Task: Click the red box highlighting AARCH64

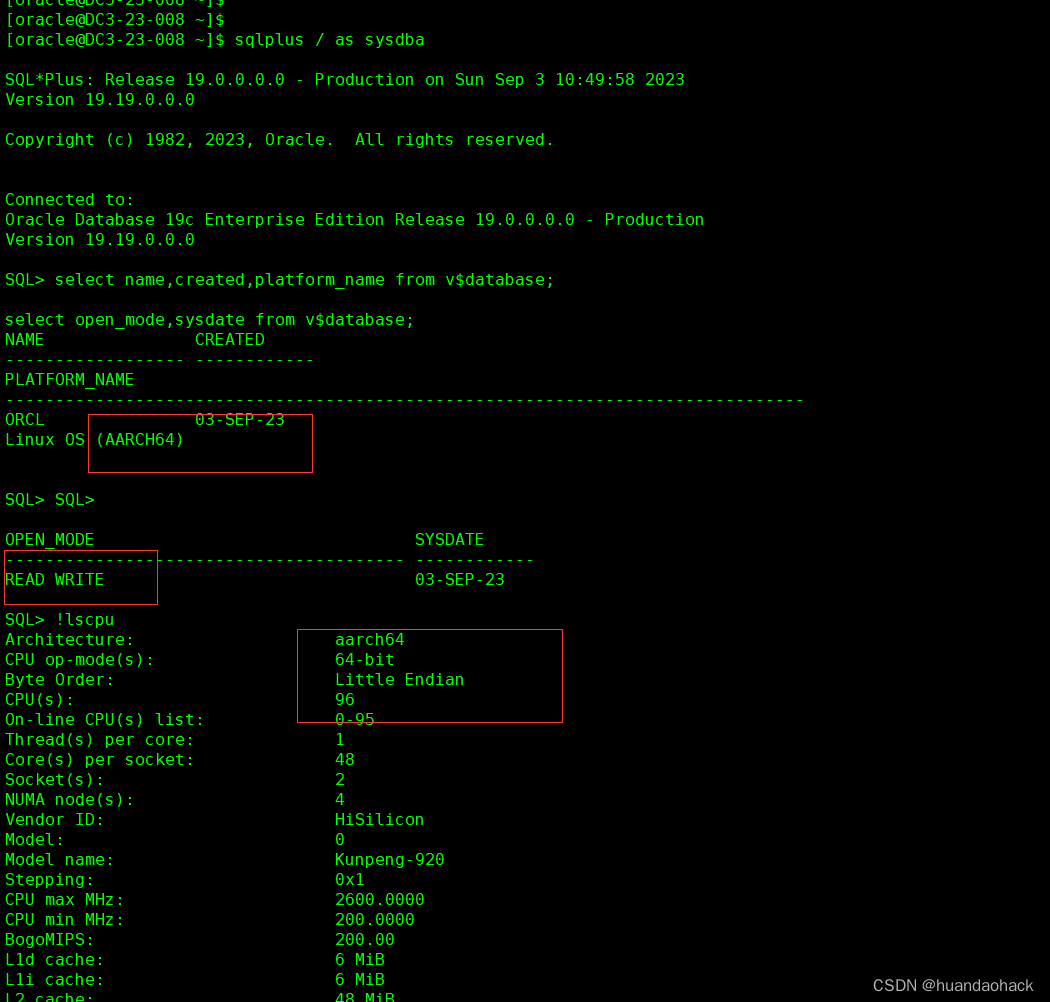Action: 200,443
